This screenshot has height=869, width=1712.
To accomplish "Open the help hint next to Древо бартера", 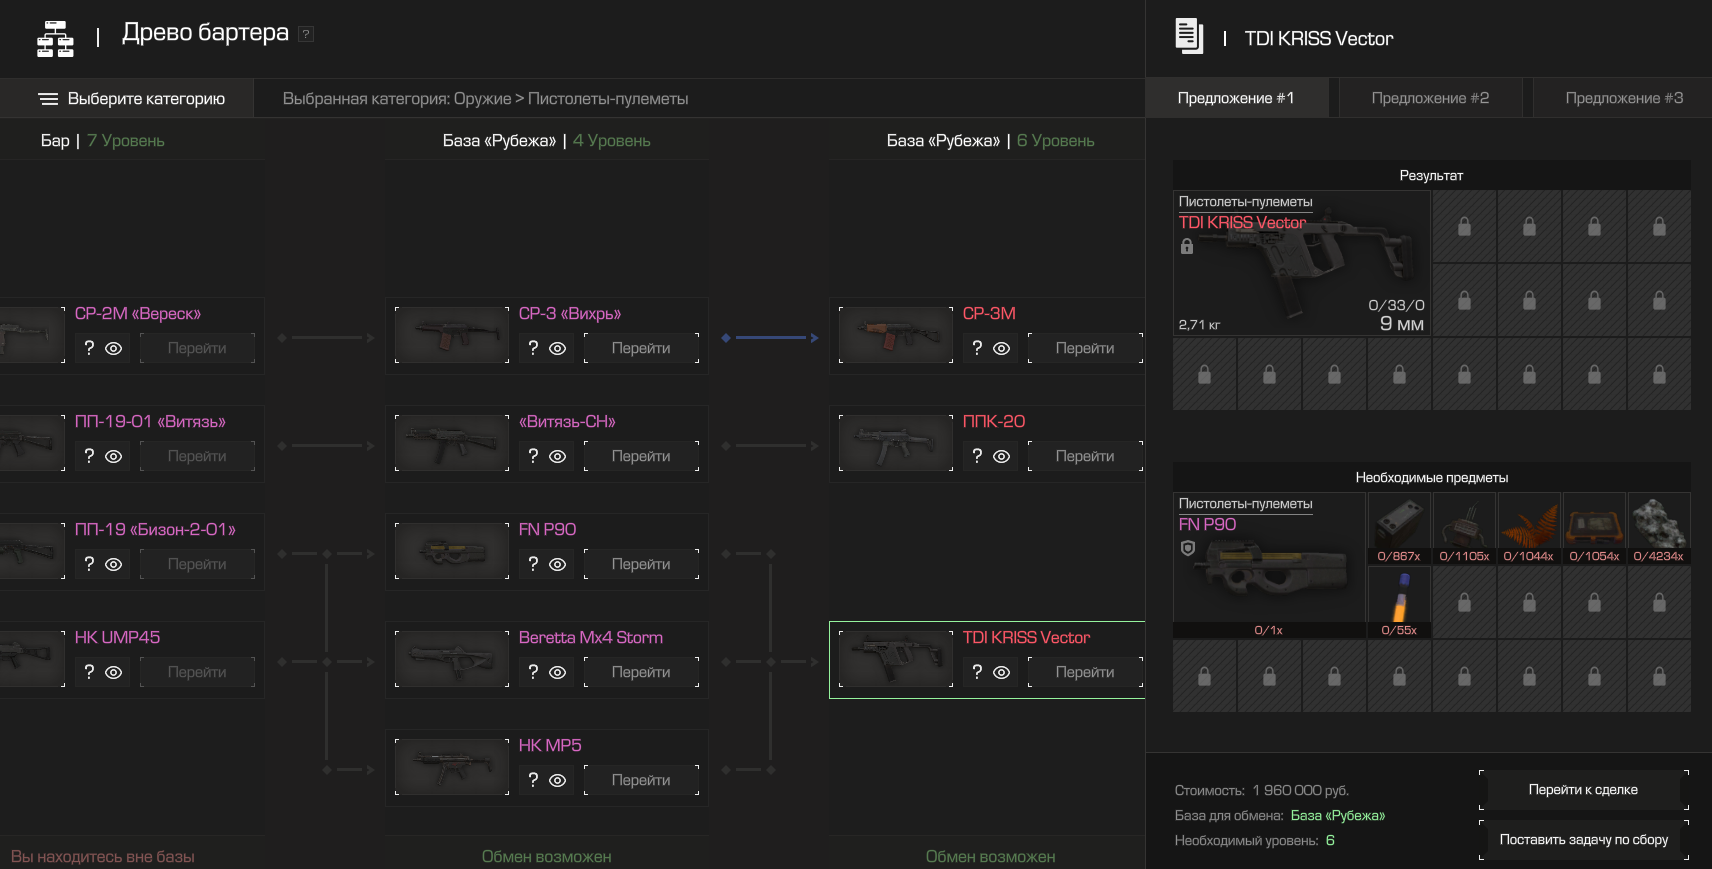I will click(x=307, y=34).
